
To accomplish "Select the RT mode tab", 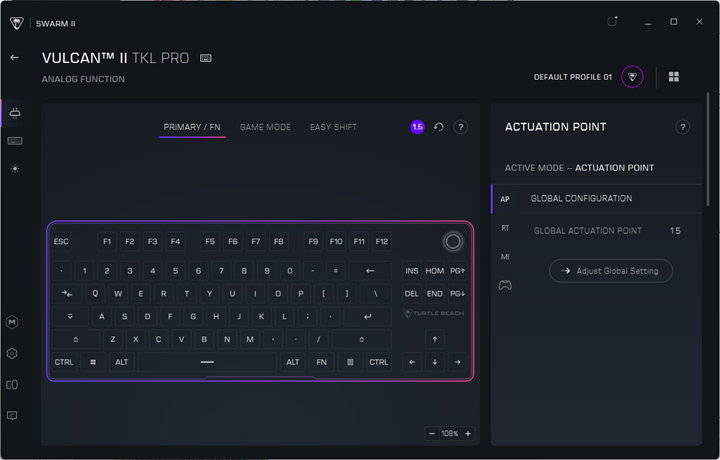I will click(505, 229).
